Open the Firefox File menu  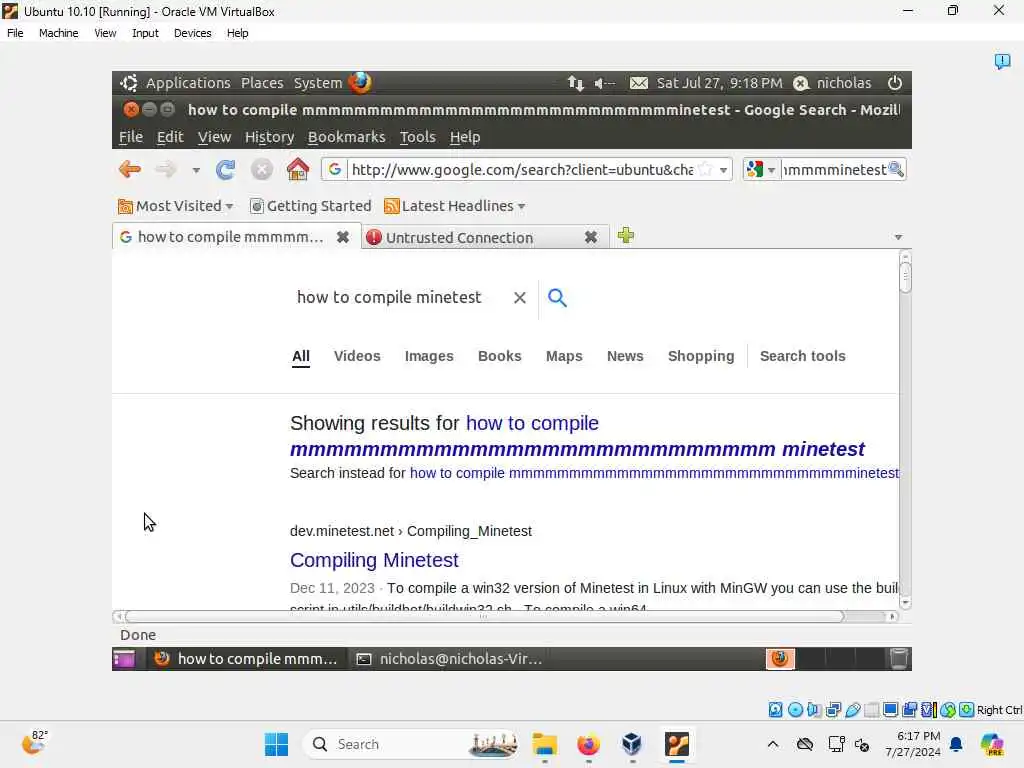(131, 137)
